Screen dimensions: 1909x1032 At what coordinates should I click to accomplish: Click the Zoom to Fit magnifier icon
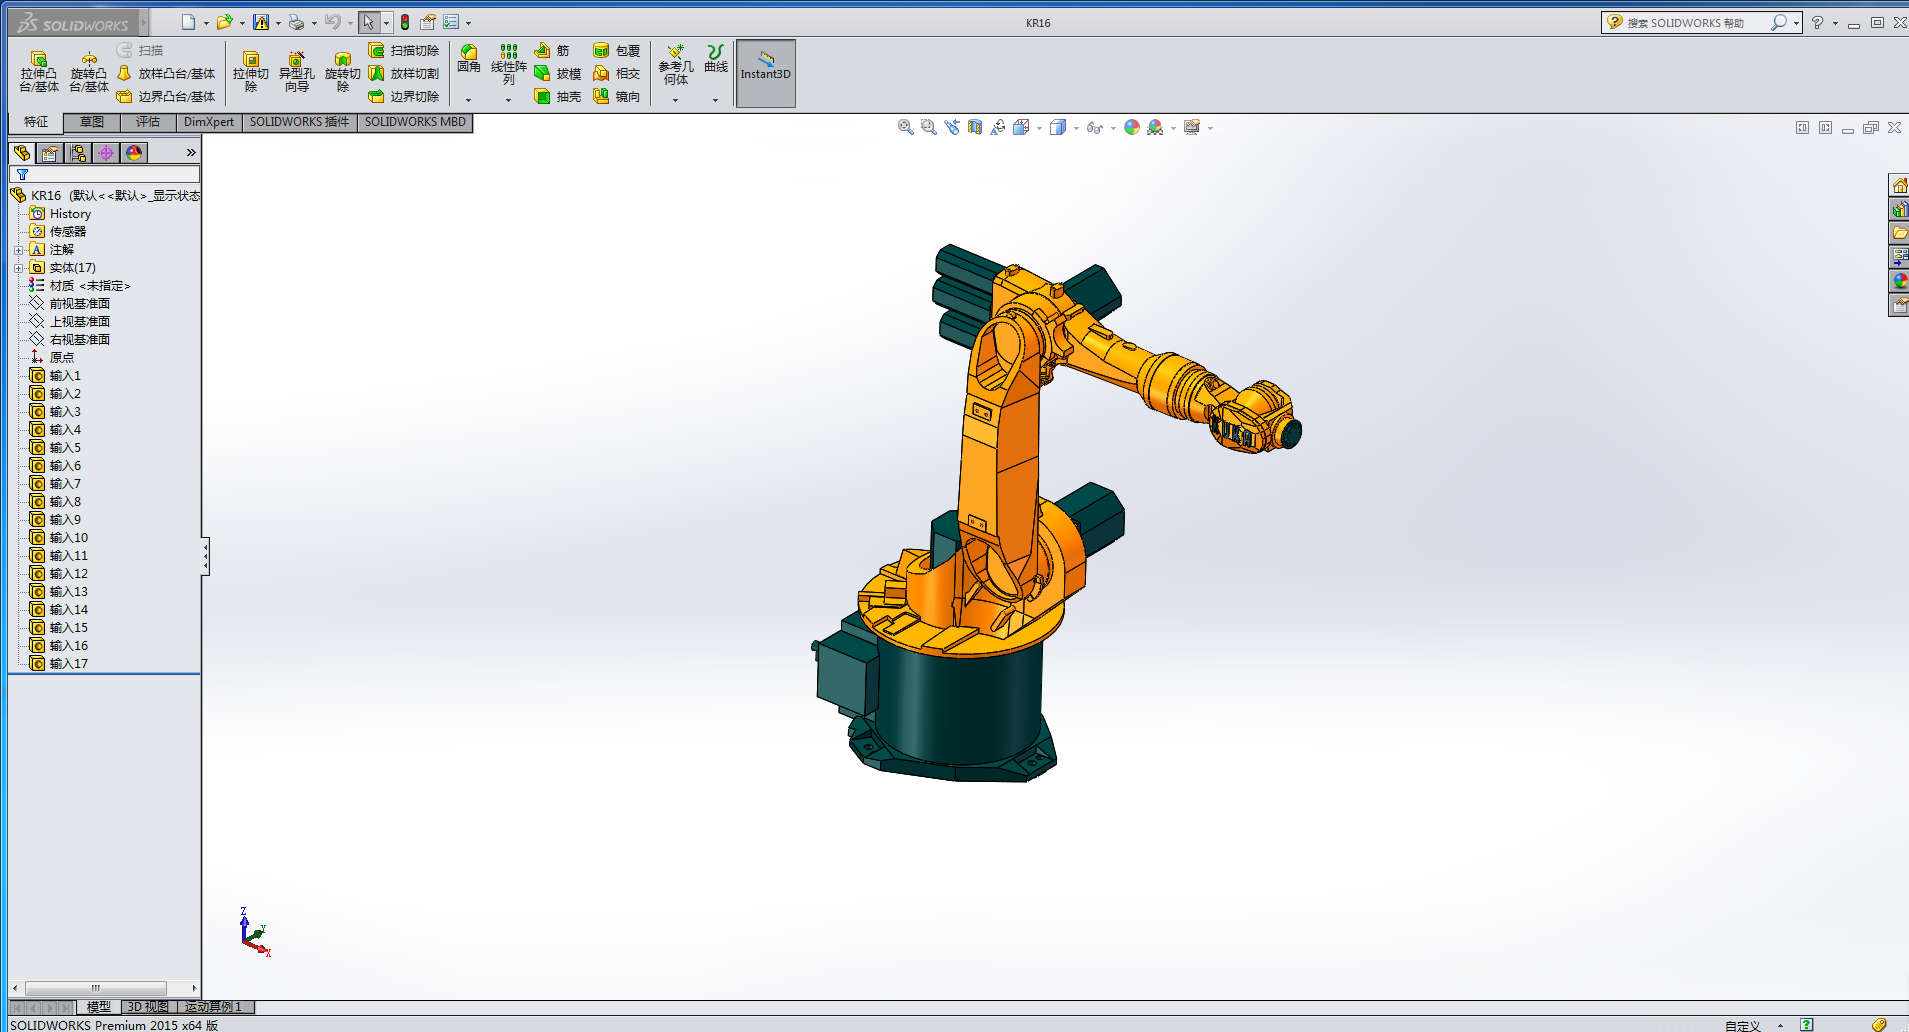click(905, 127)
